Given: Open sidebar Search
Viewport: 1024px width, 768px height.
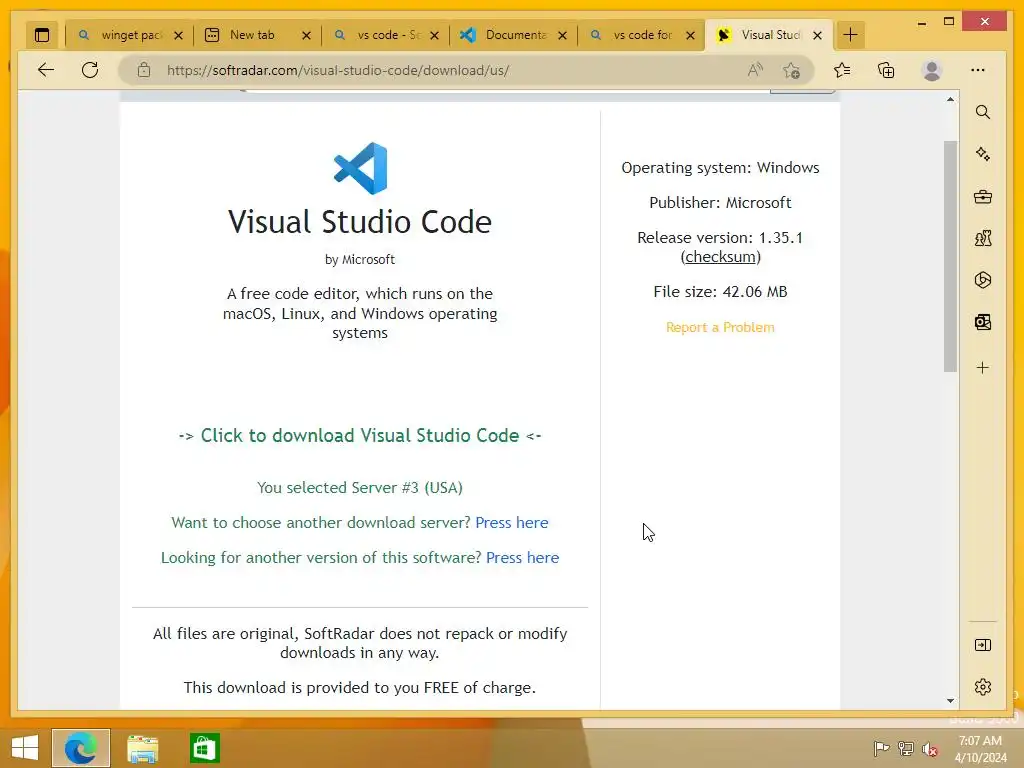Looking at the screenshot, I should (983, 112).
